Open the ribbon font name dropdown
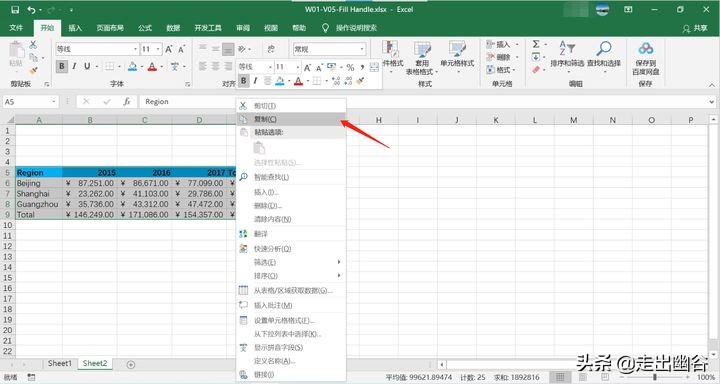This screenshot has width=720, height=384. pyautogui.click(x=135, y=49)
